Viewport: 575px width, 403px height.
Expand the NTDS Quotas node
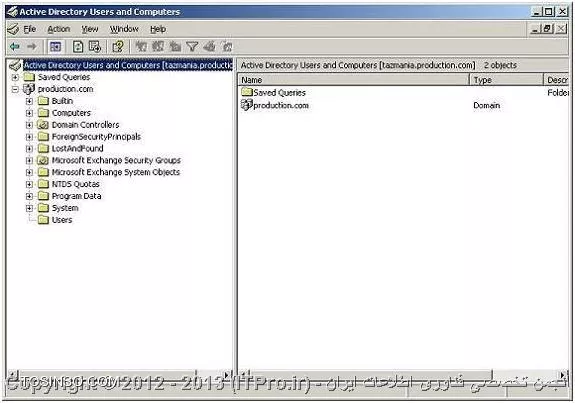(29, 184)
